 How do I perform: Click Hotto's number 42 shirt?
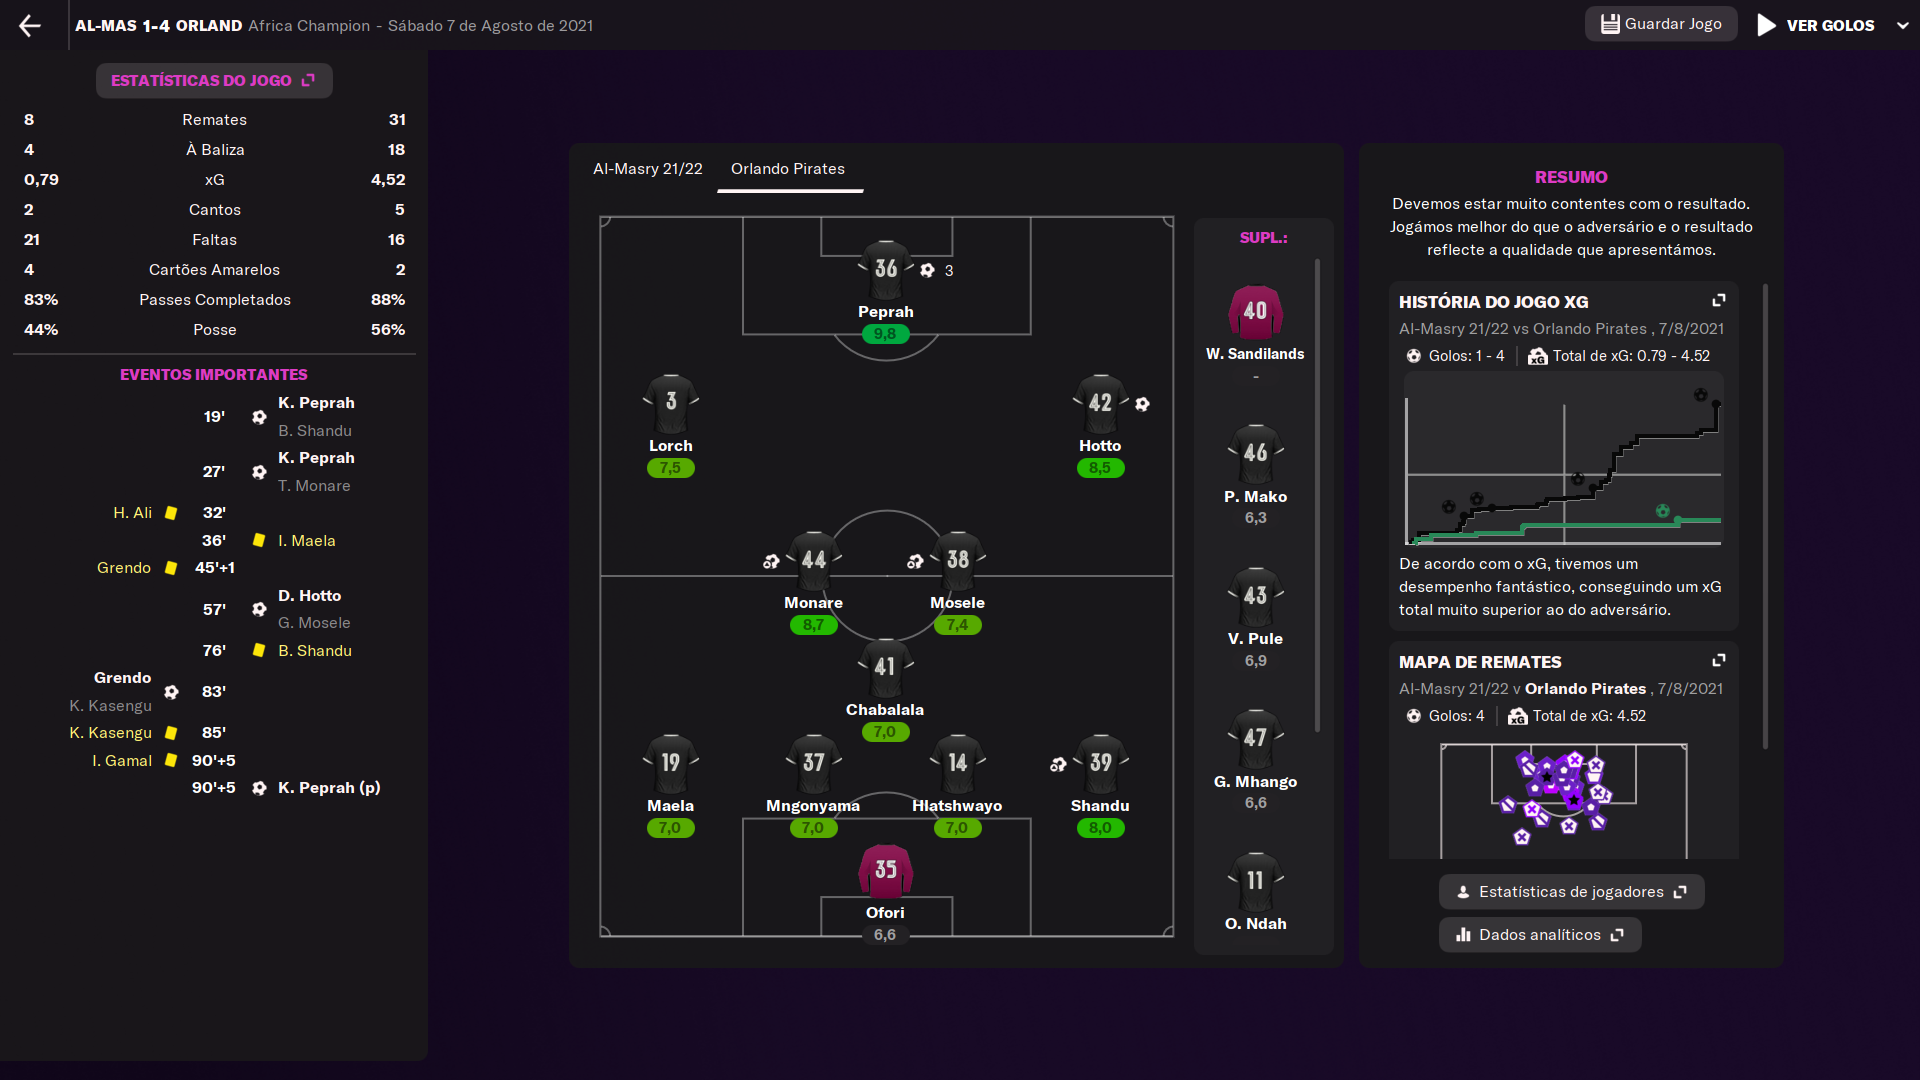point(1100,403)
